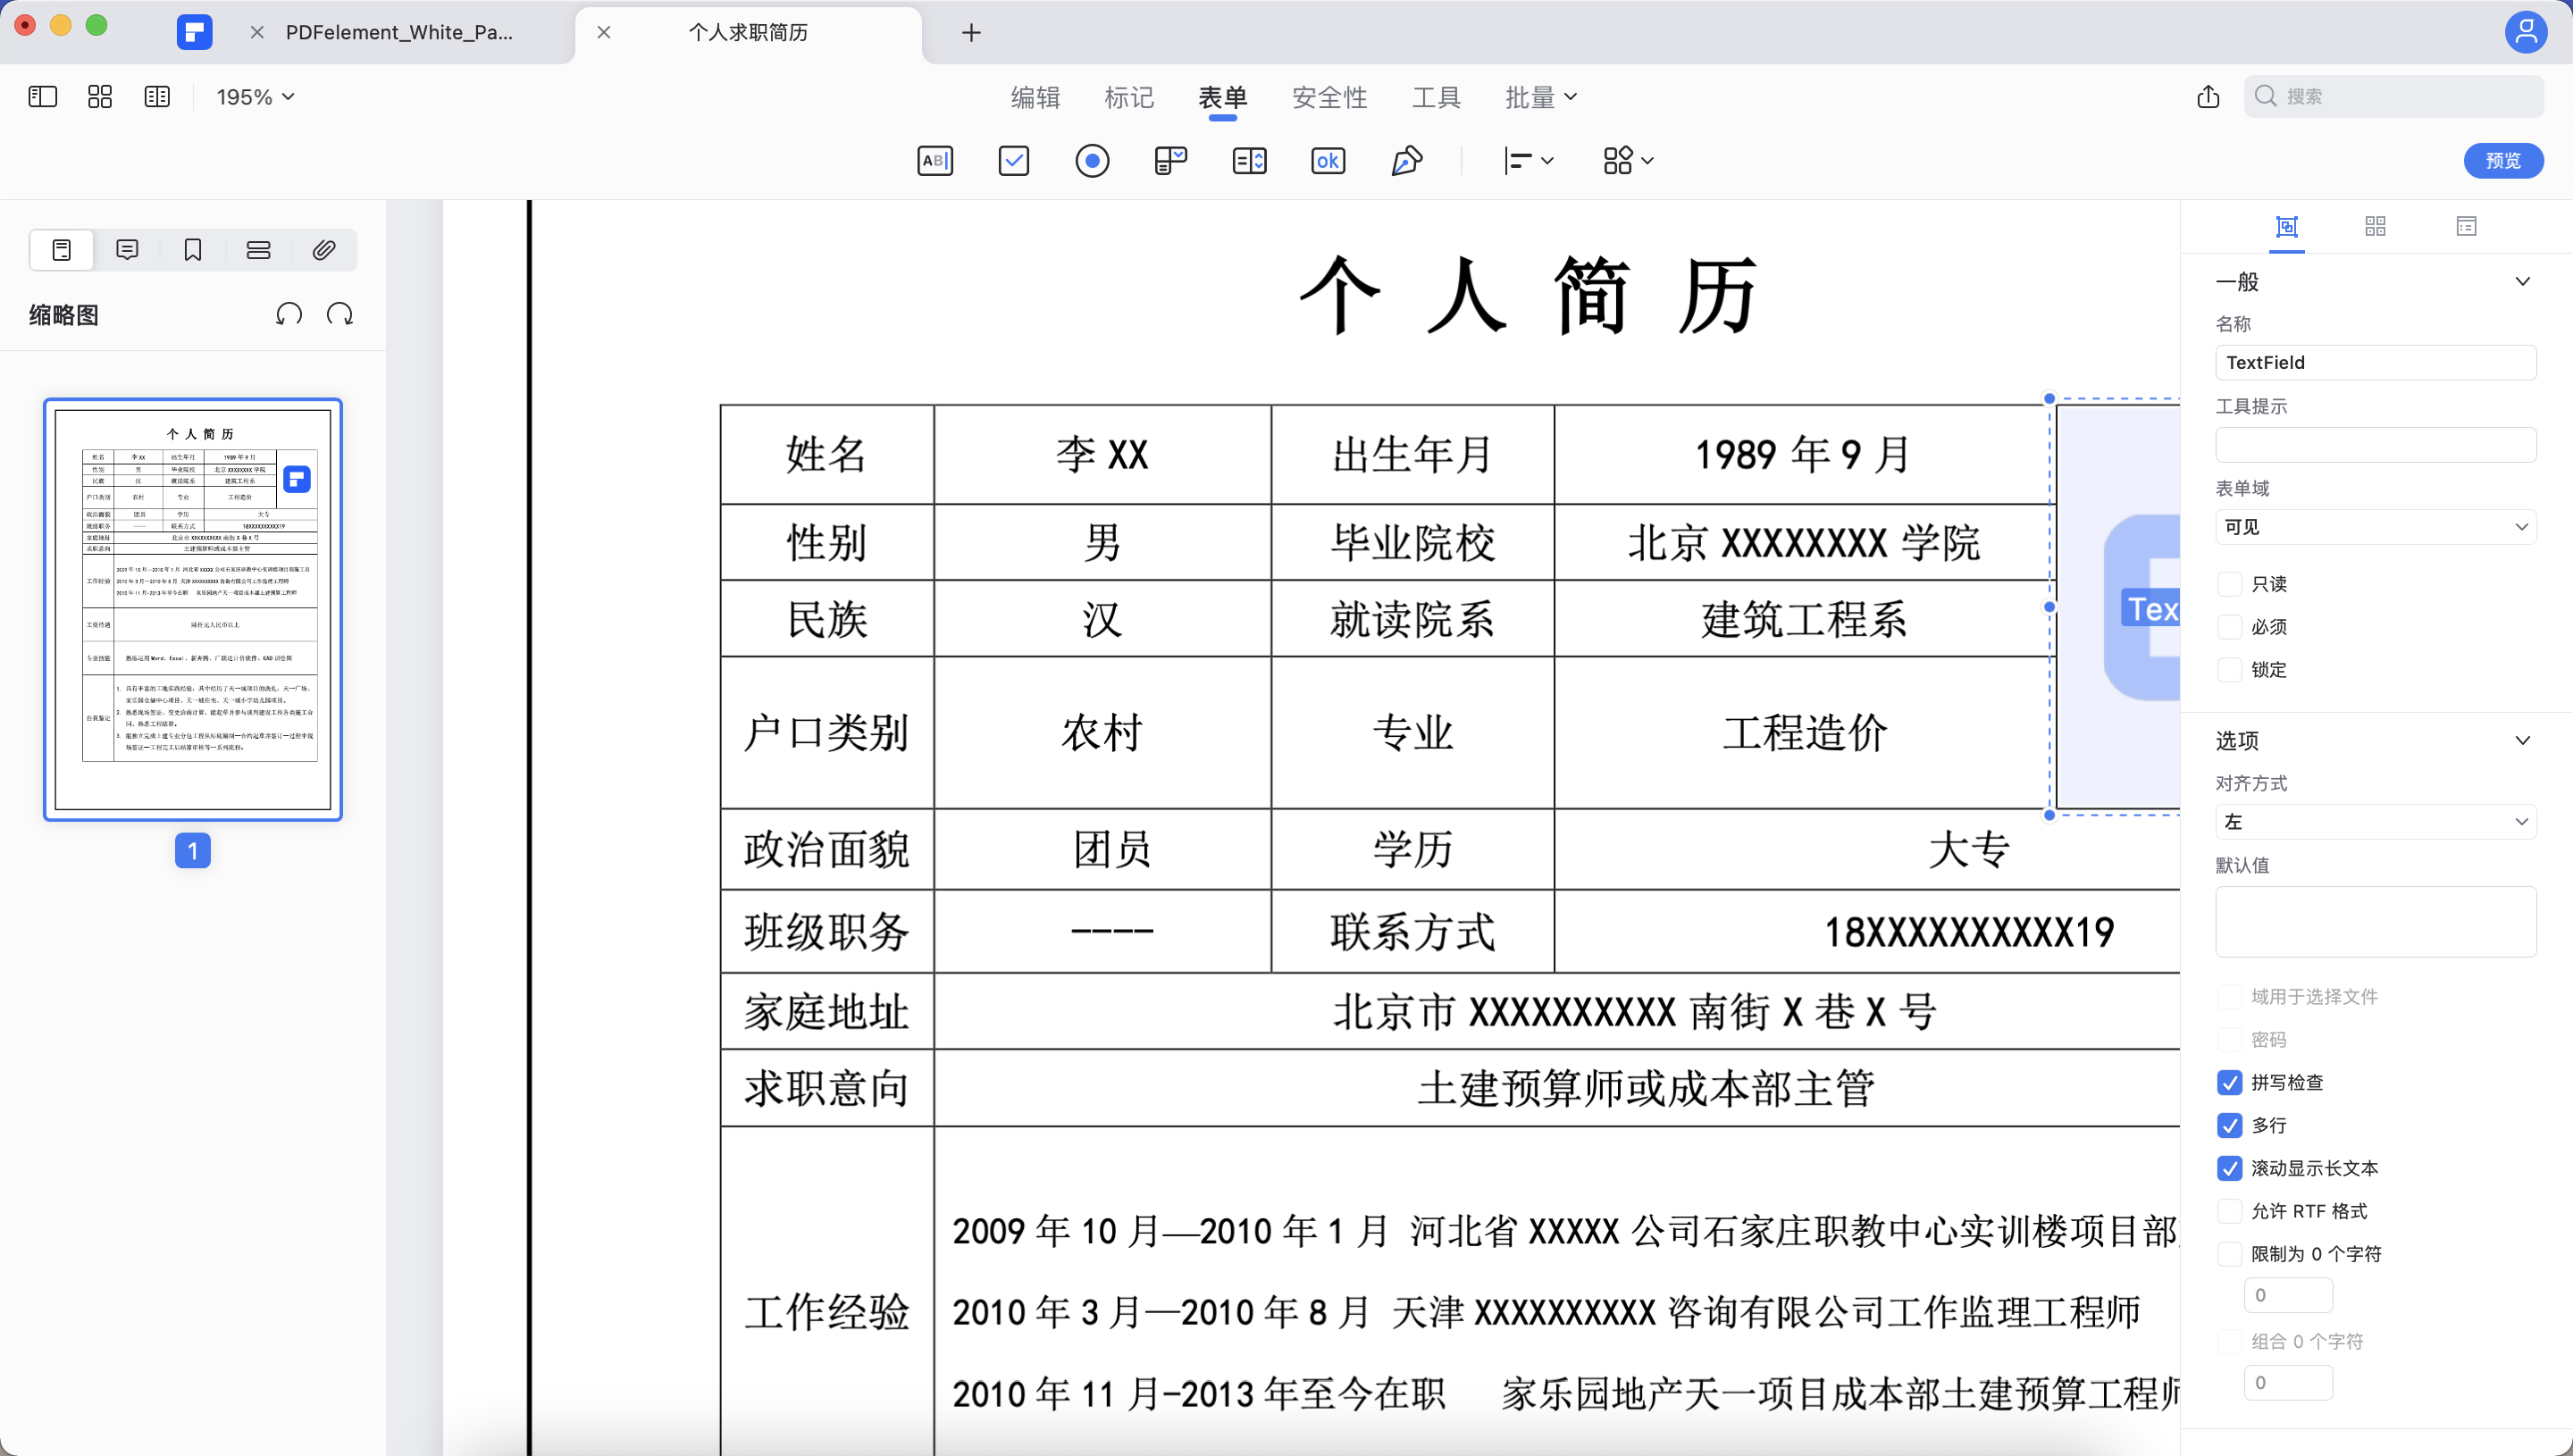Add a combo box field
Screen dimensions: 2573x1456
click(1170, 160)
